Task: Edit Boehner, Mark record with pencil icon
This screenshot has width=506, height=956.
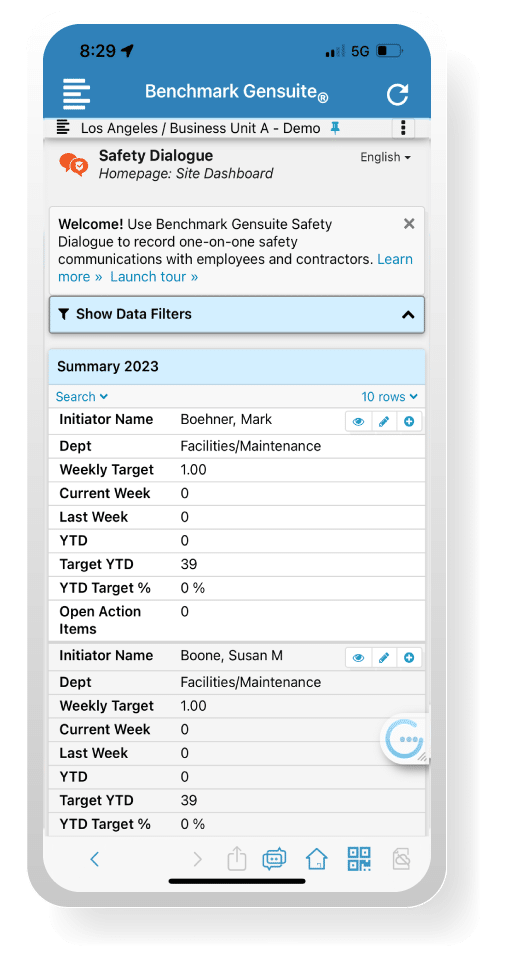Action: click(383, 421)
